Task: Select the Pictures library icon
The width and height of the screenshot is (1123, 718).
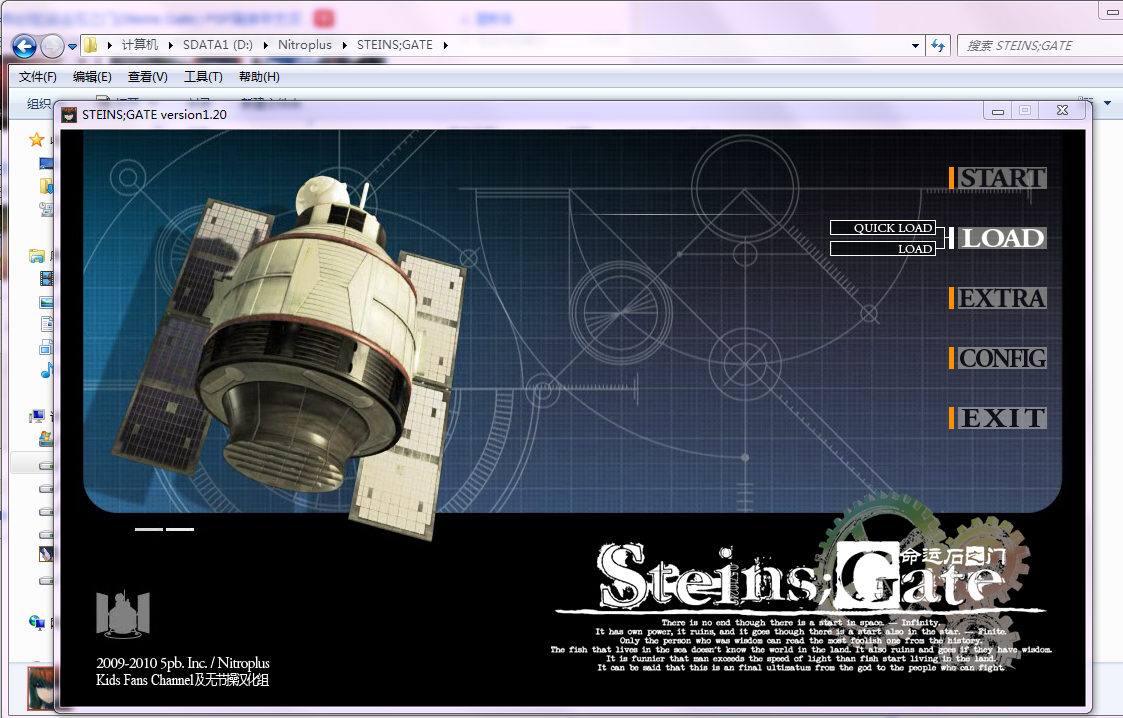Action: tap(47, 302)
